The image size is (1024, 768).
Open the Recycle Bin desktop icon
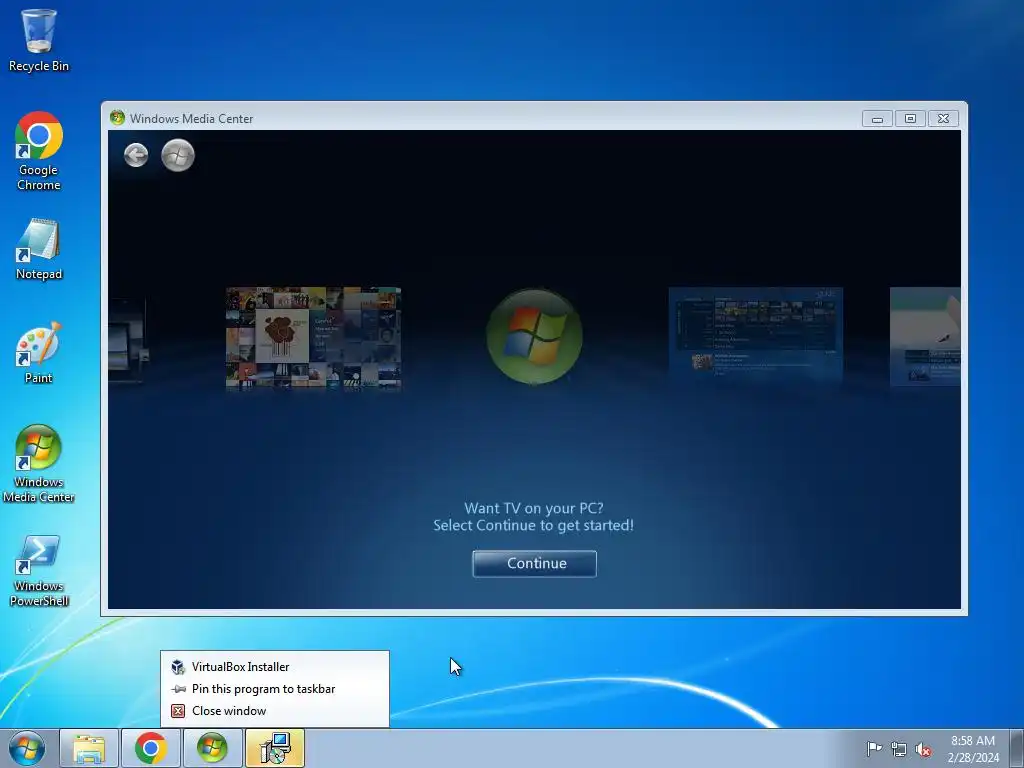[x=39, y=39]
